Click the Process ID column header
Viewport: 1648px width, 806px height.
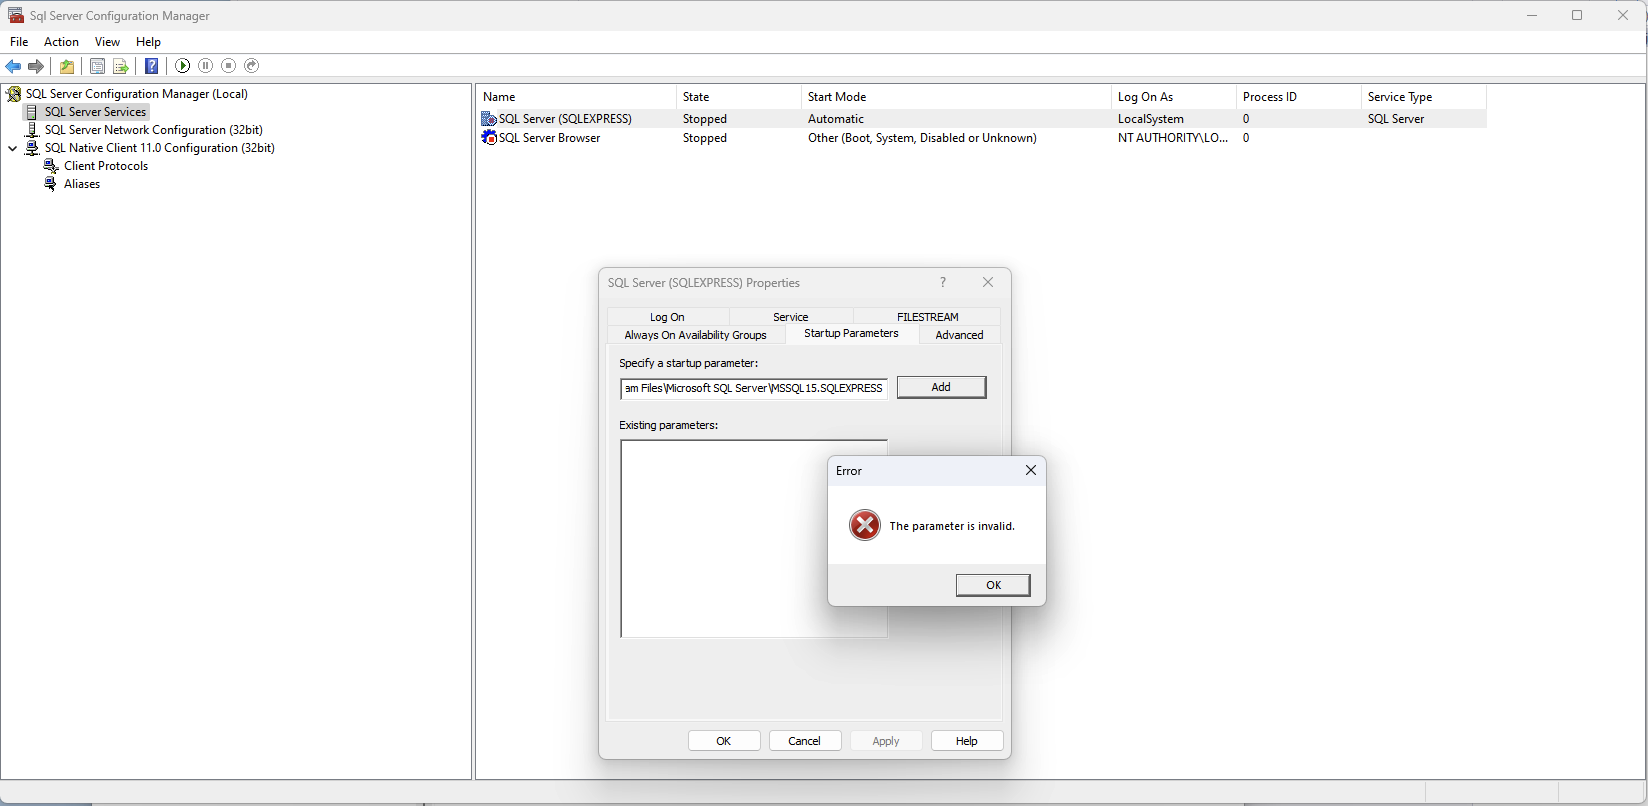pyautogui.click(x=1299, y=97)
